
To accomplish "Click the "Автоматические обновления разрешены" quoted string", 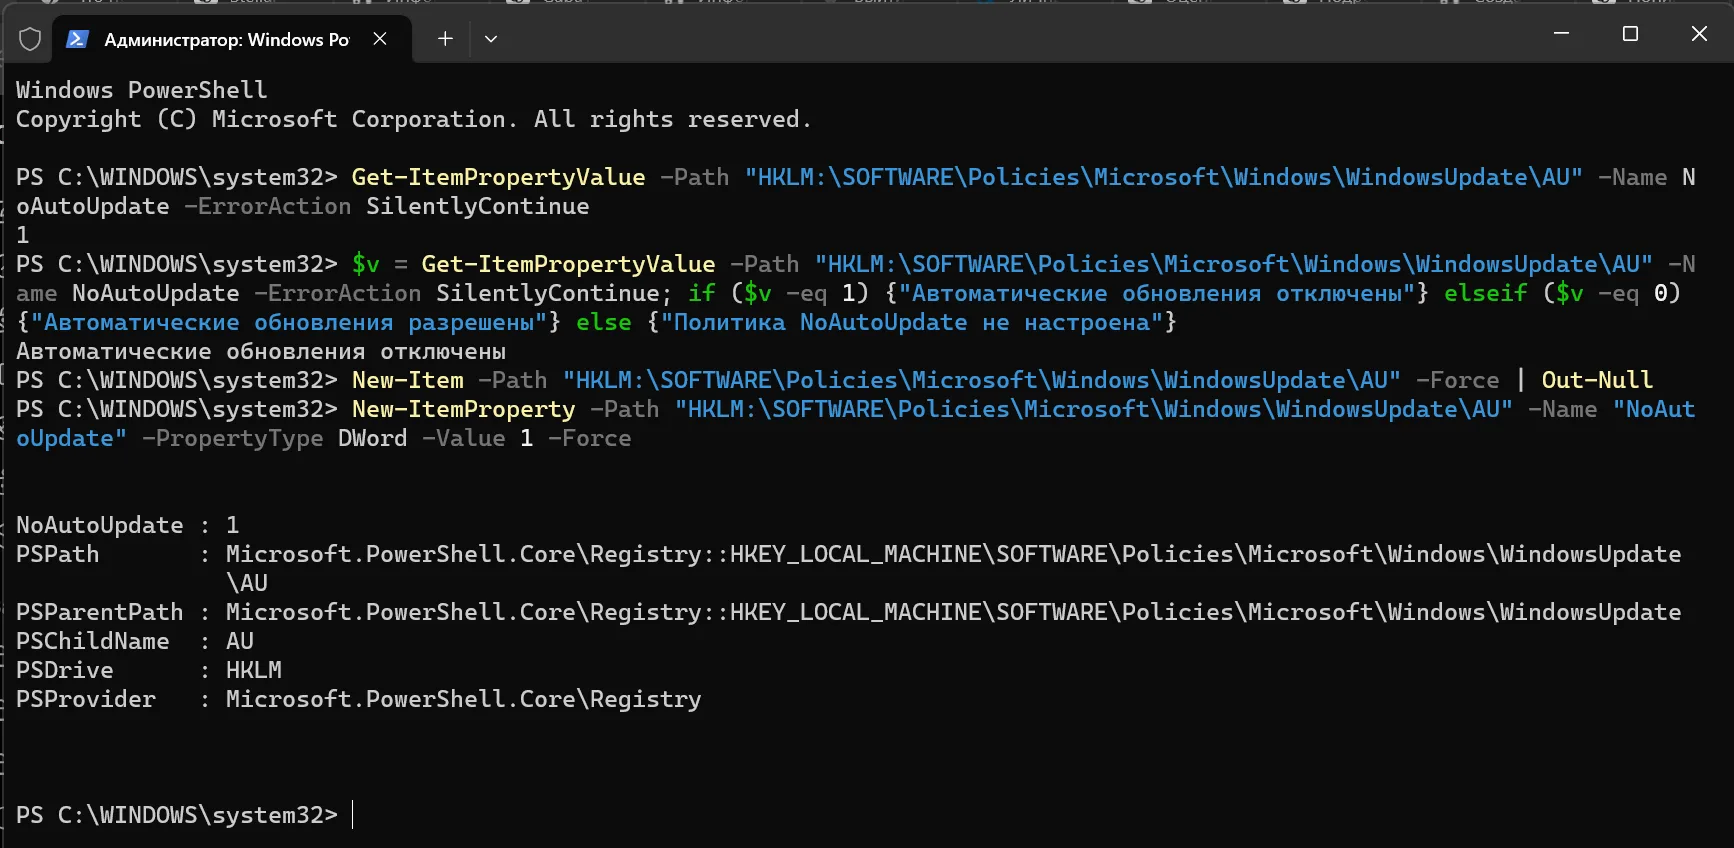I will click(x=296, y=322).
